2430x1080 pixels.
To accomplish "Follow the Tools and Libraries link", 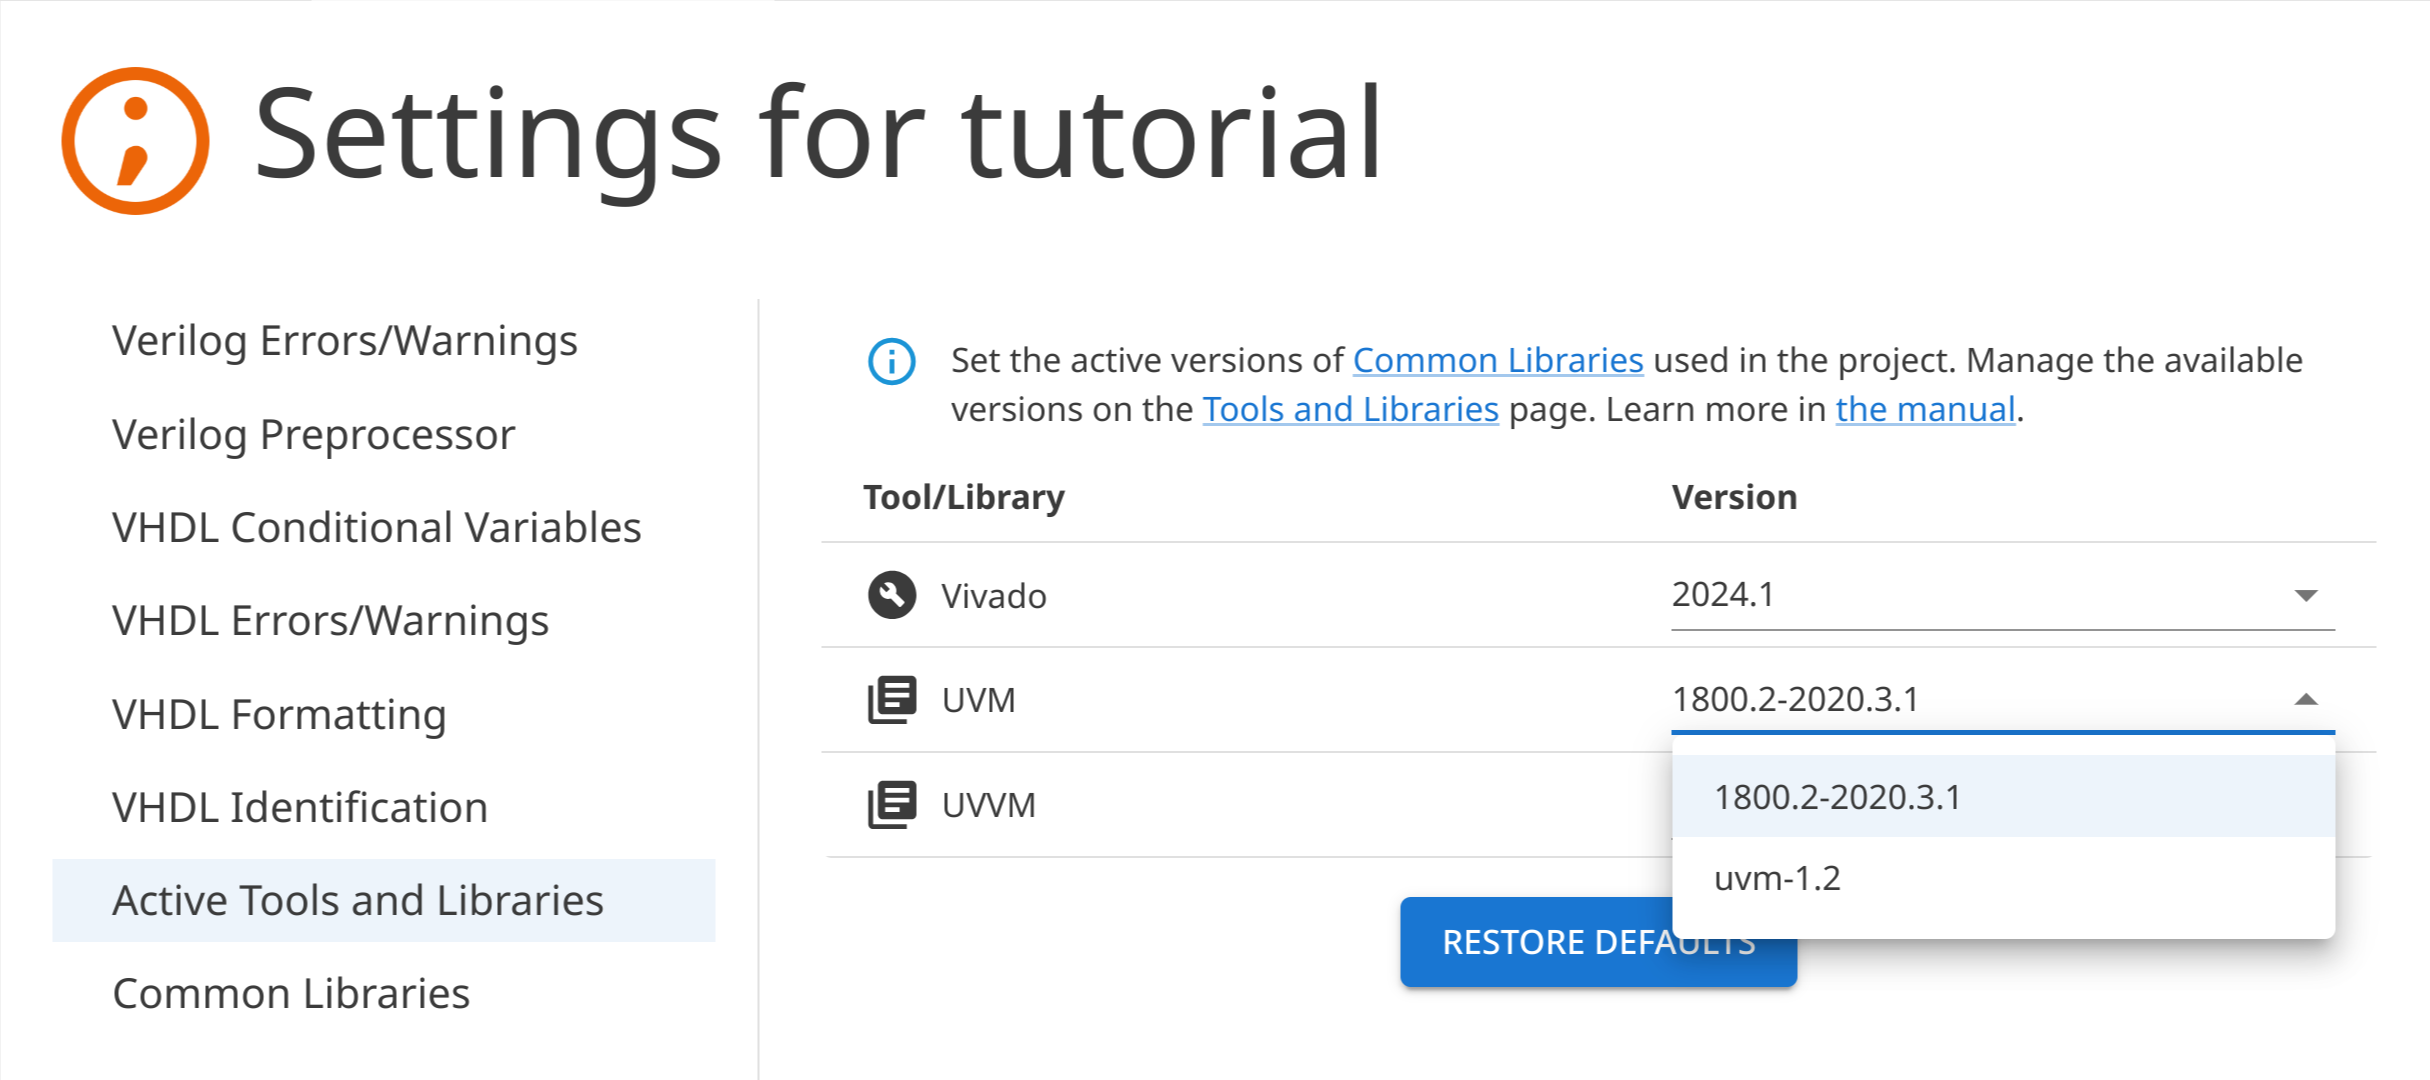I will tap(1350, 410).
